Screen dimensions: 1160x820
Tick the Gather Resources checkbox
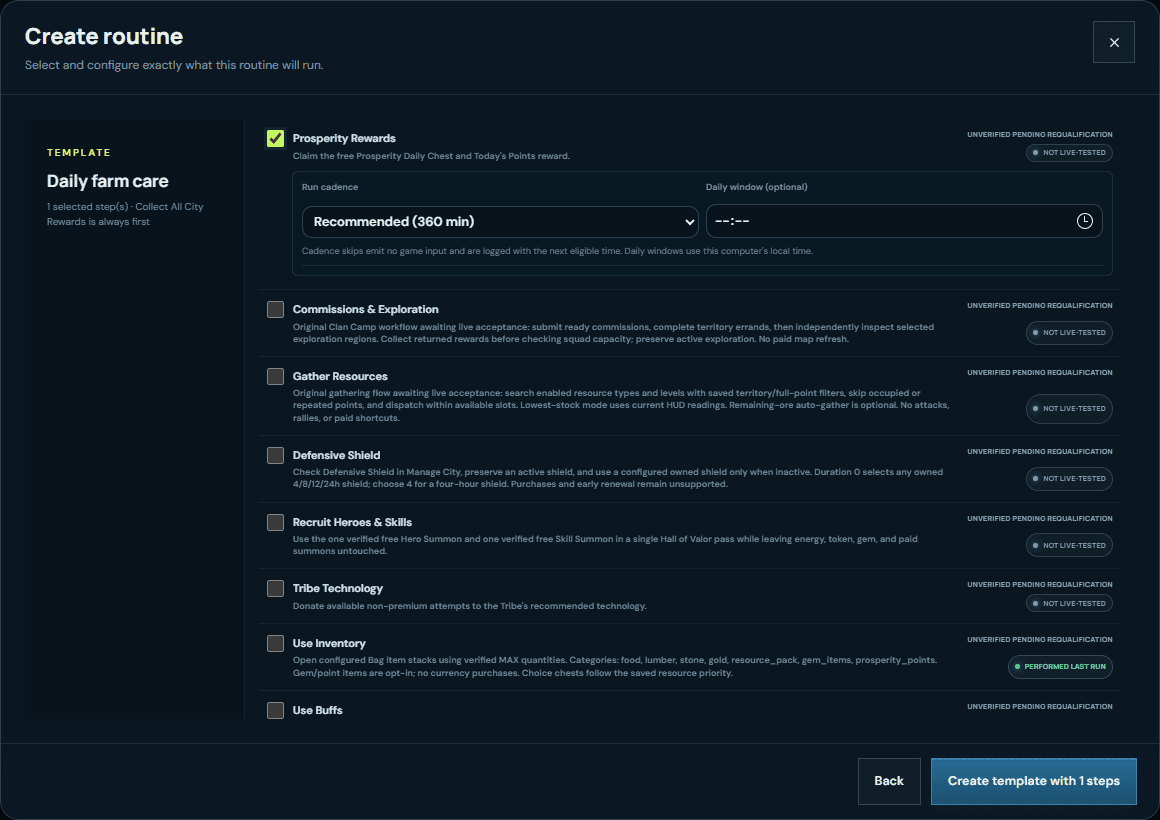click(275, 376)
